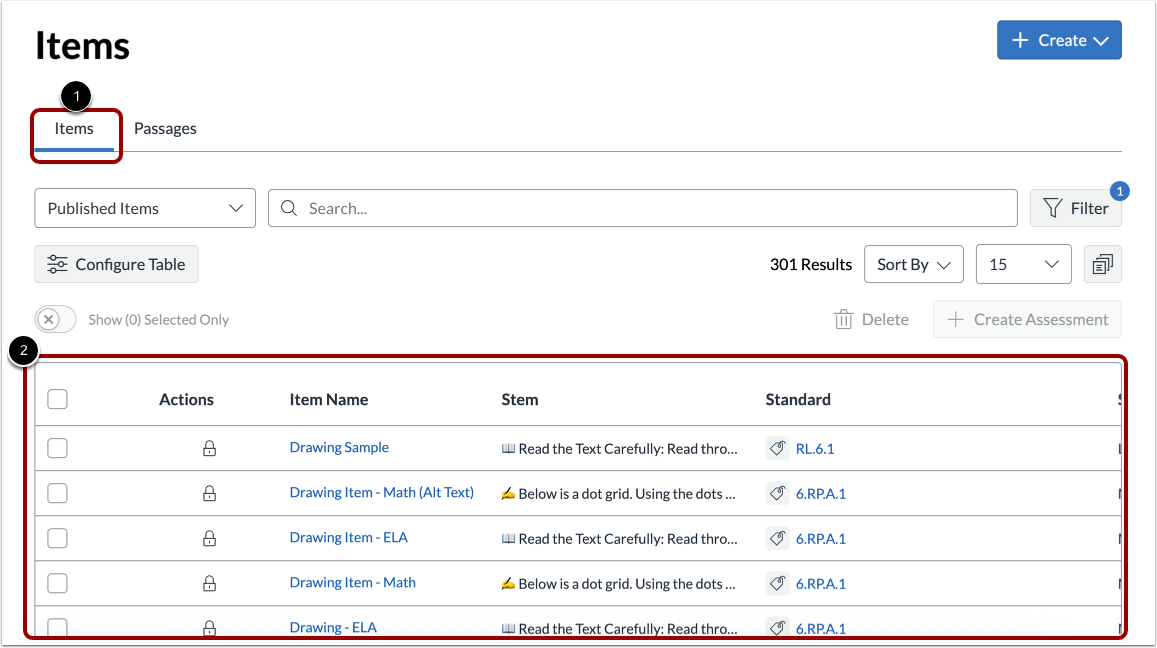Click the Configure Table sliders icon
Image resolution: width=1157 pixels, height=648 pixels.
pos(57,264)
